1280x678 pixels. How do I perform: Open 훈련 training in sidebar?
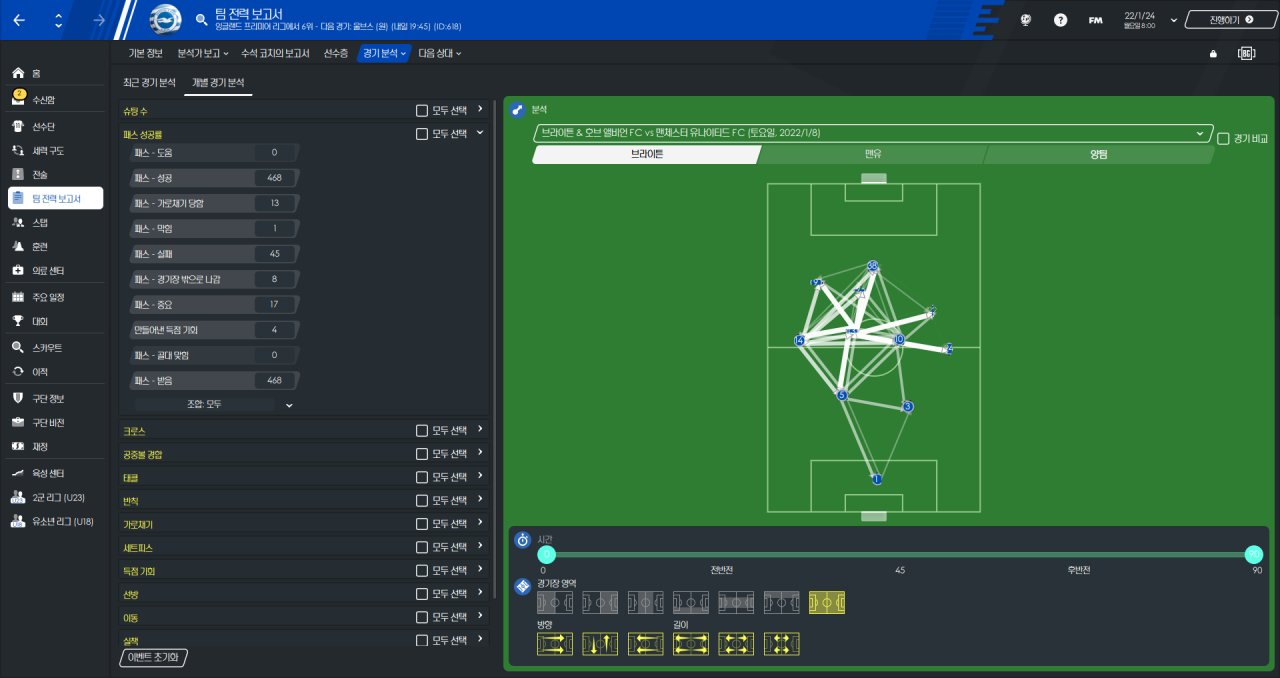pyautogui.click(x=55, y=247)
